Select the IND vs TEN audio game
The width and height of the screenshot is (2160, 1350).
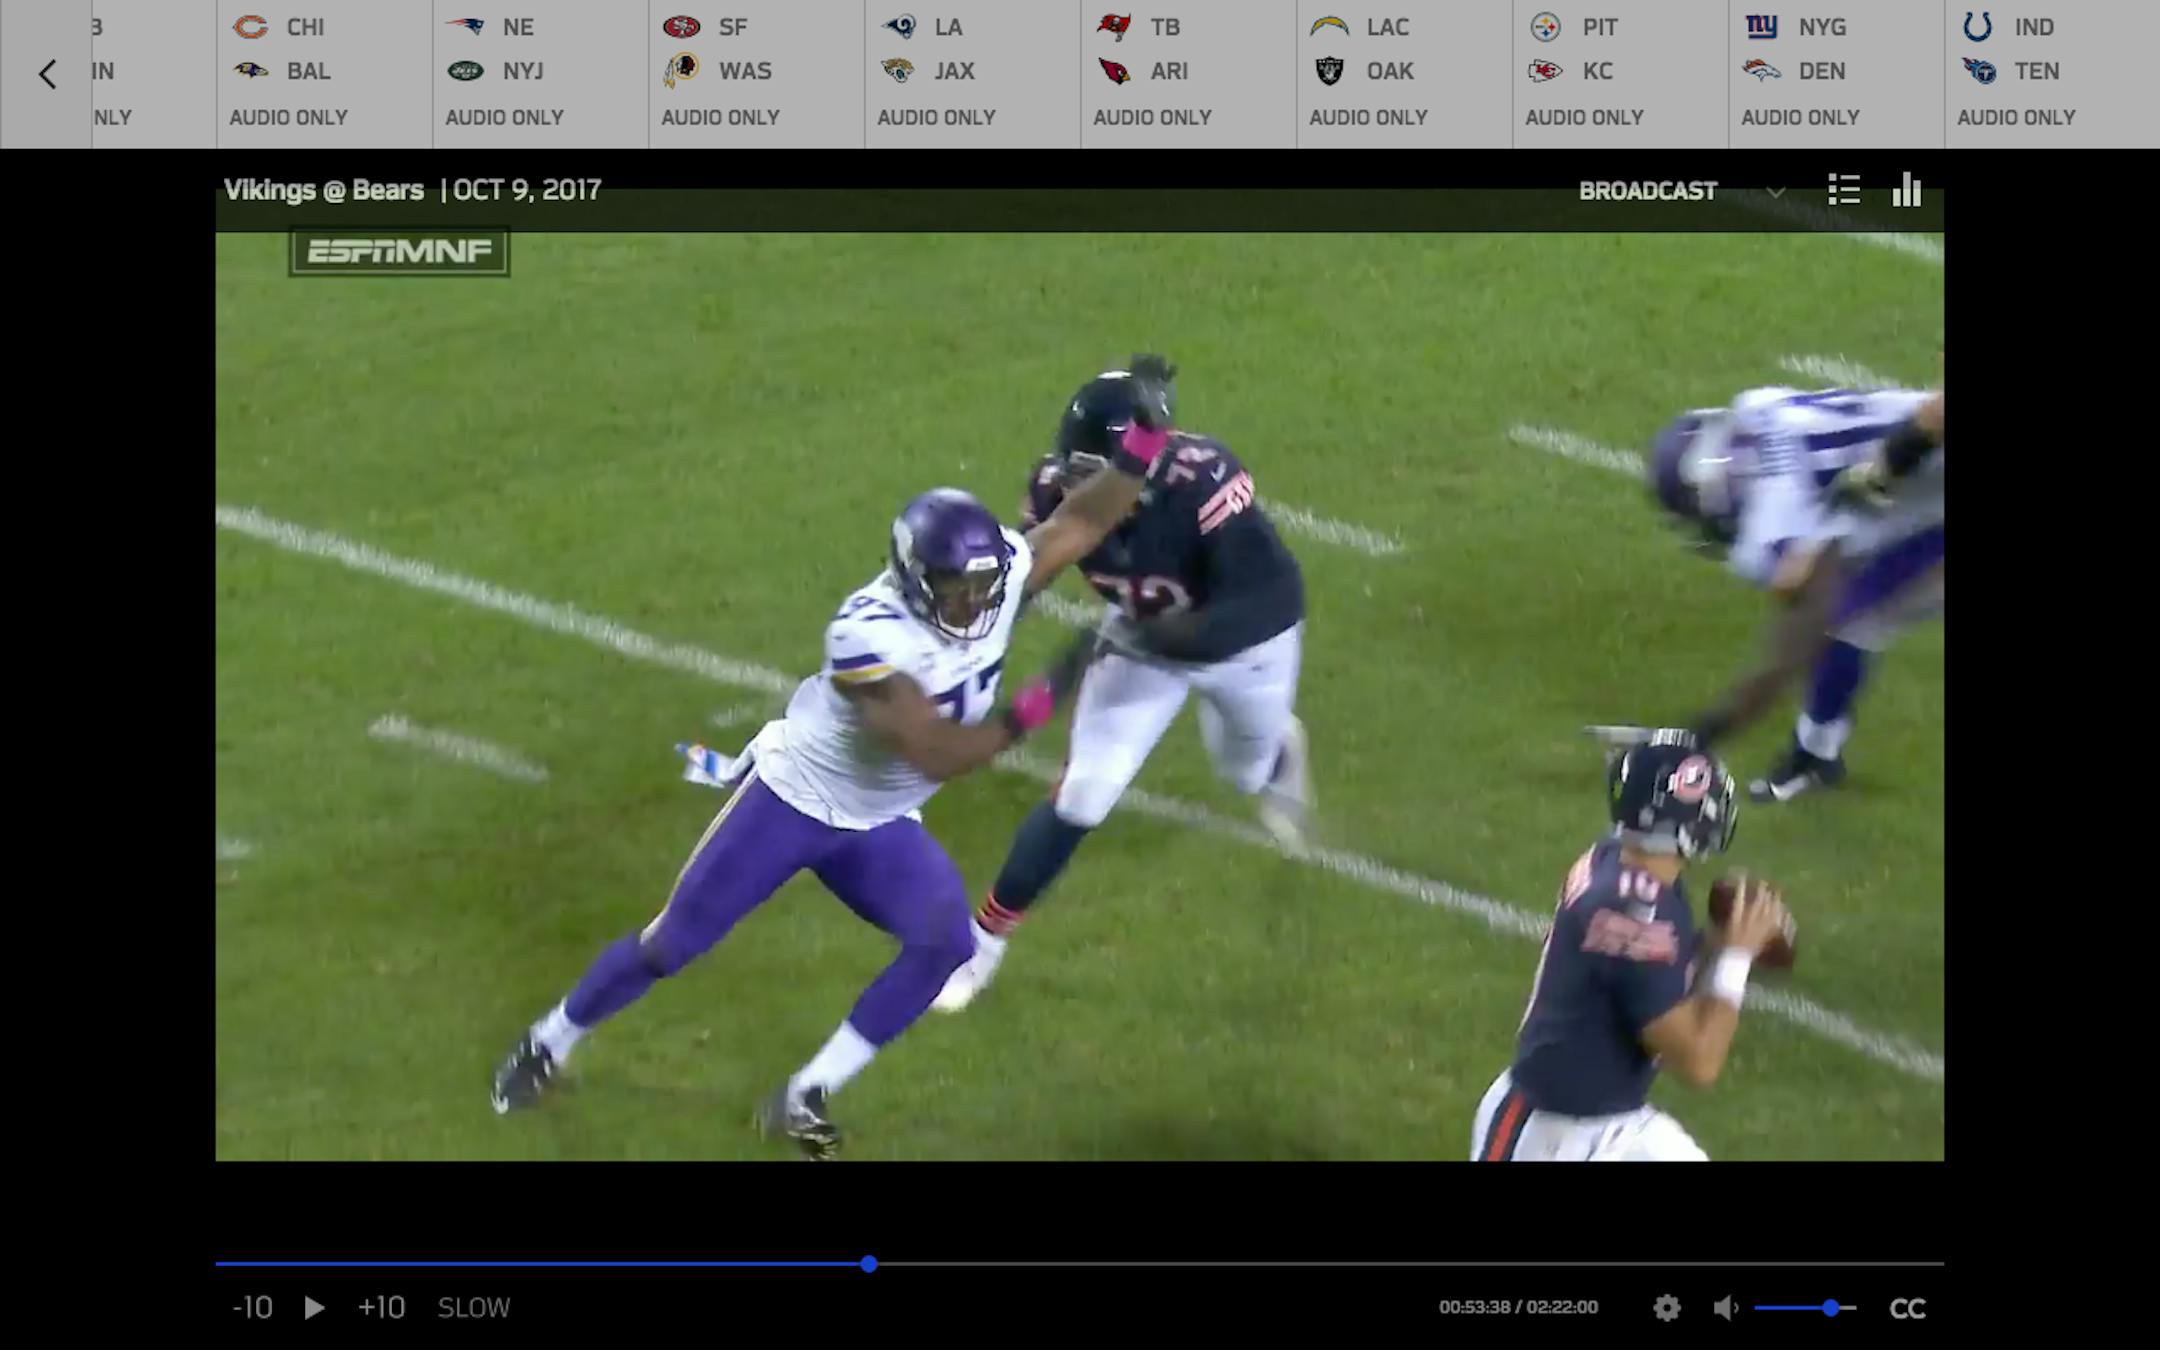(2052, 74)
